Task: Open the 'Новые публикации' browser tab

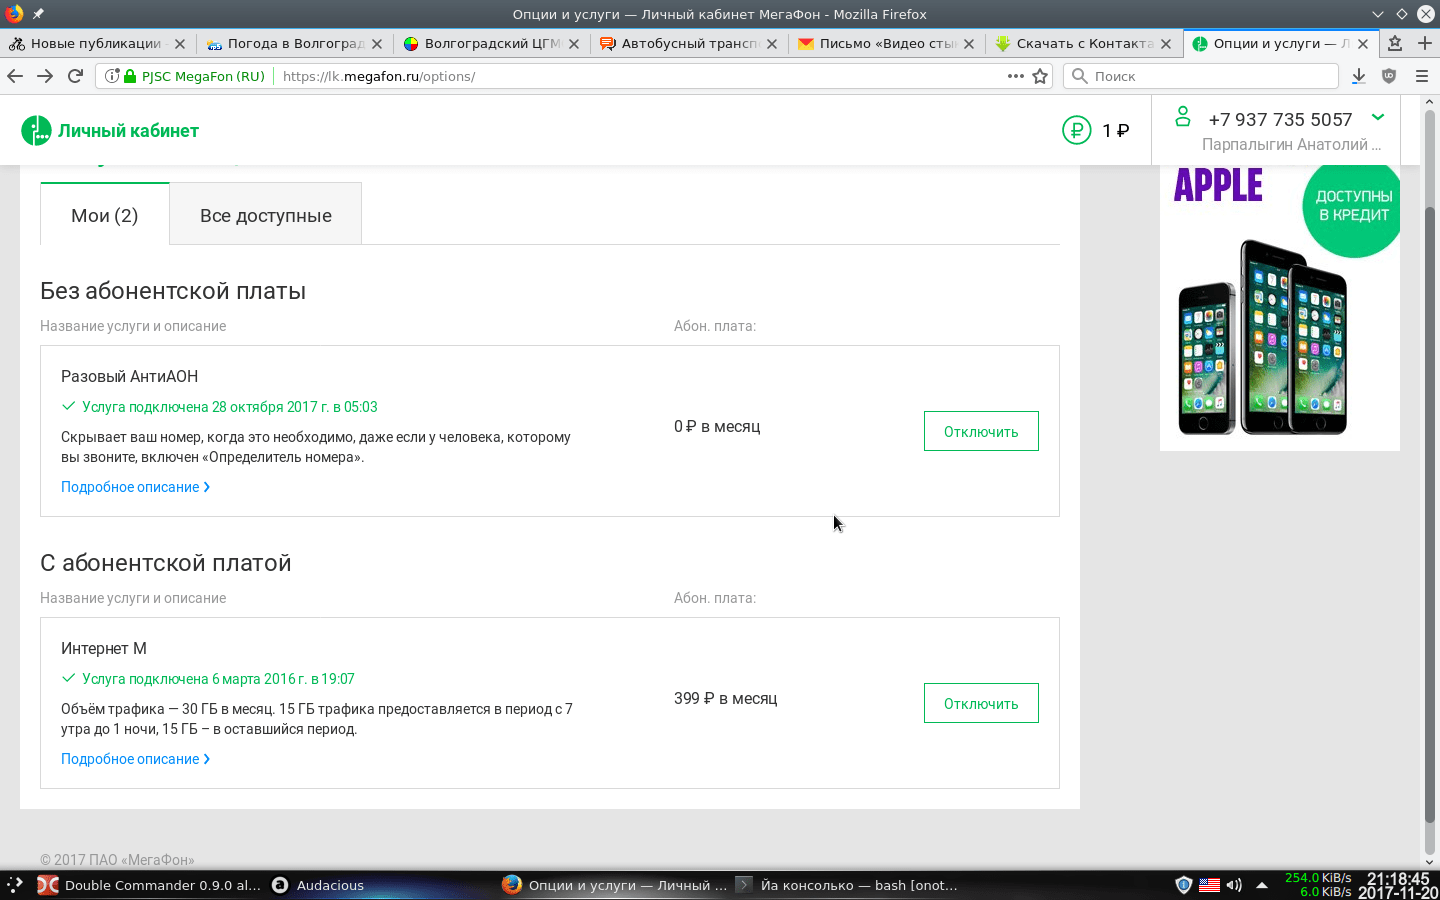Action: (x=97, y=43)
